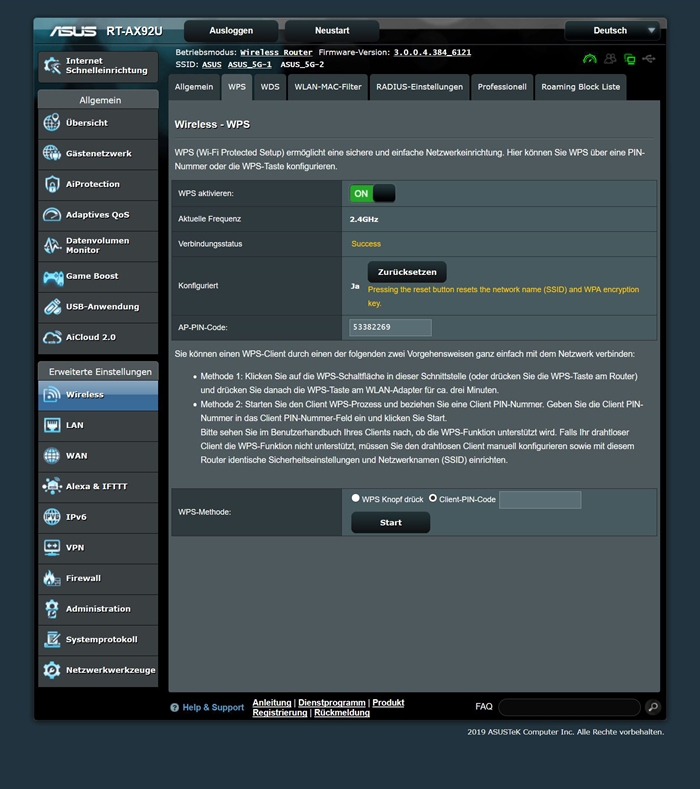Click the AiProtection shield icon
Screen dimensions: 700x789
point(52,184)
